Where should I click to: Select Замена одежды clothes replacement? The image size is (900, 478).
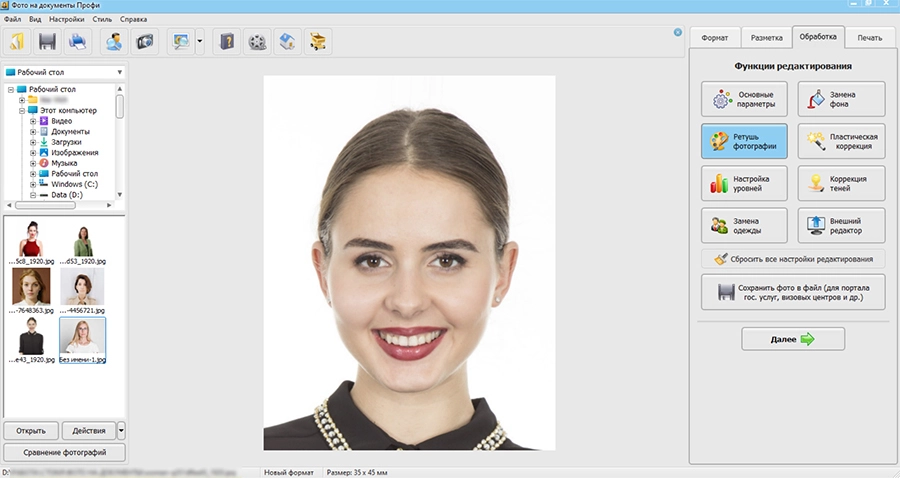pyautogui.click(x=744, y=225)
